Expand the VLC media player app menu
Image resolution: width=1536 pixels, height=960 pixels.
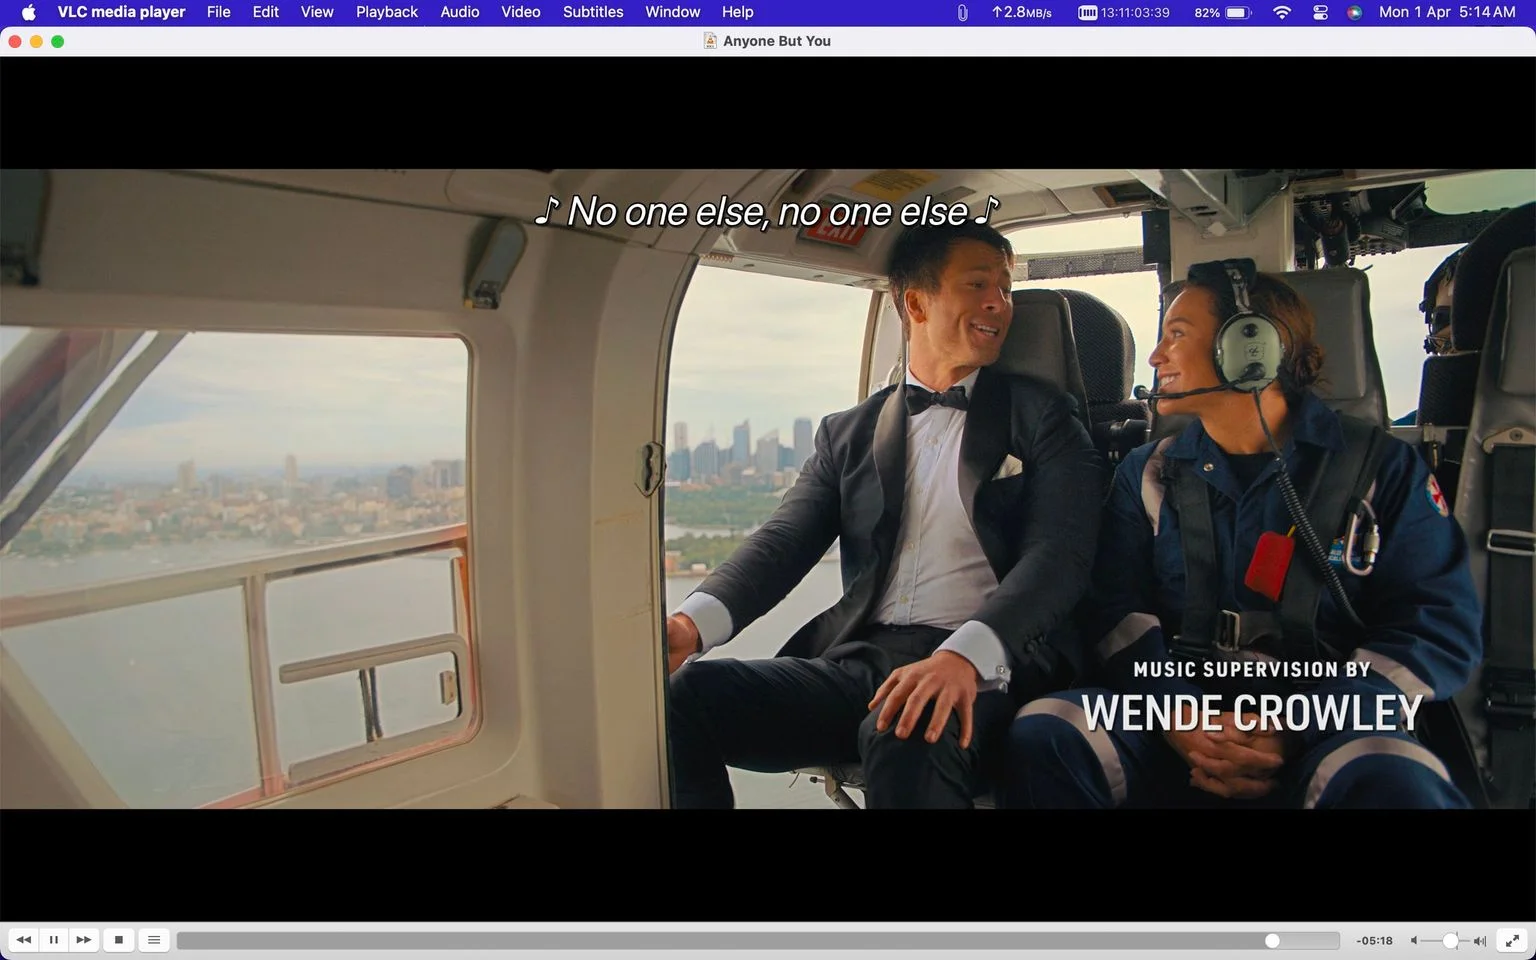[x=121, y=12]
